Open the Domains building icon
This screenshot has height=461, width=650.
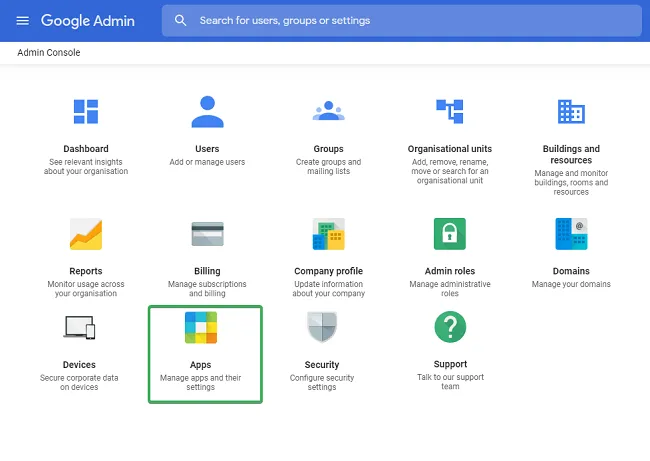point(571,234)
